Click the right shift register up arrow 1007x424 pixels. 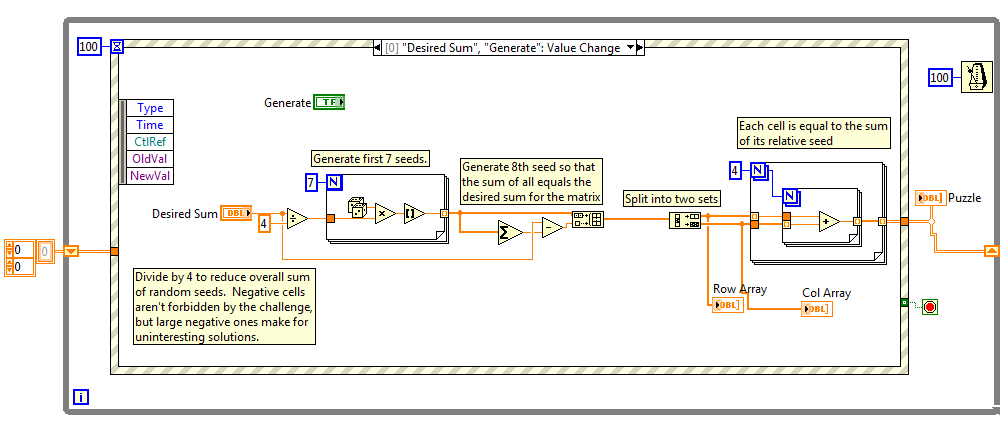point(992,251)
